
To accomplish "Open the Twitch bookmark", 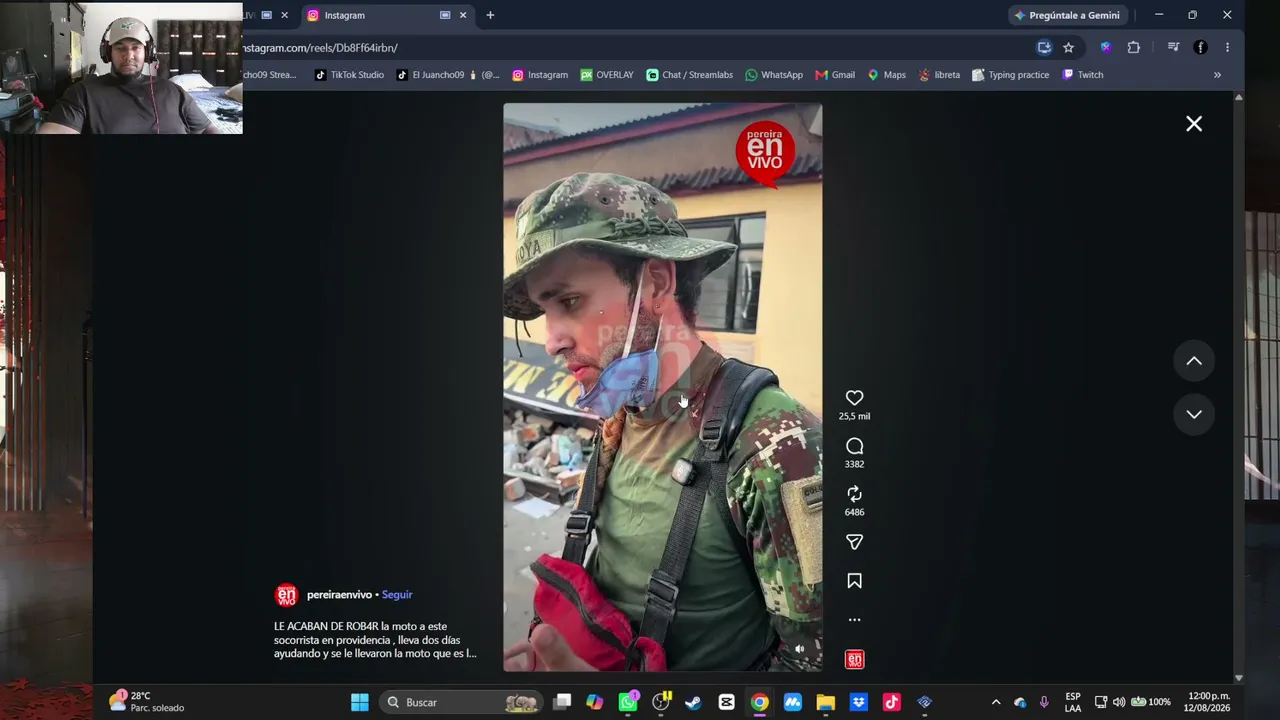I will tap(1083, 75).
